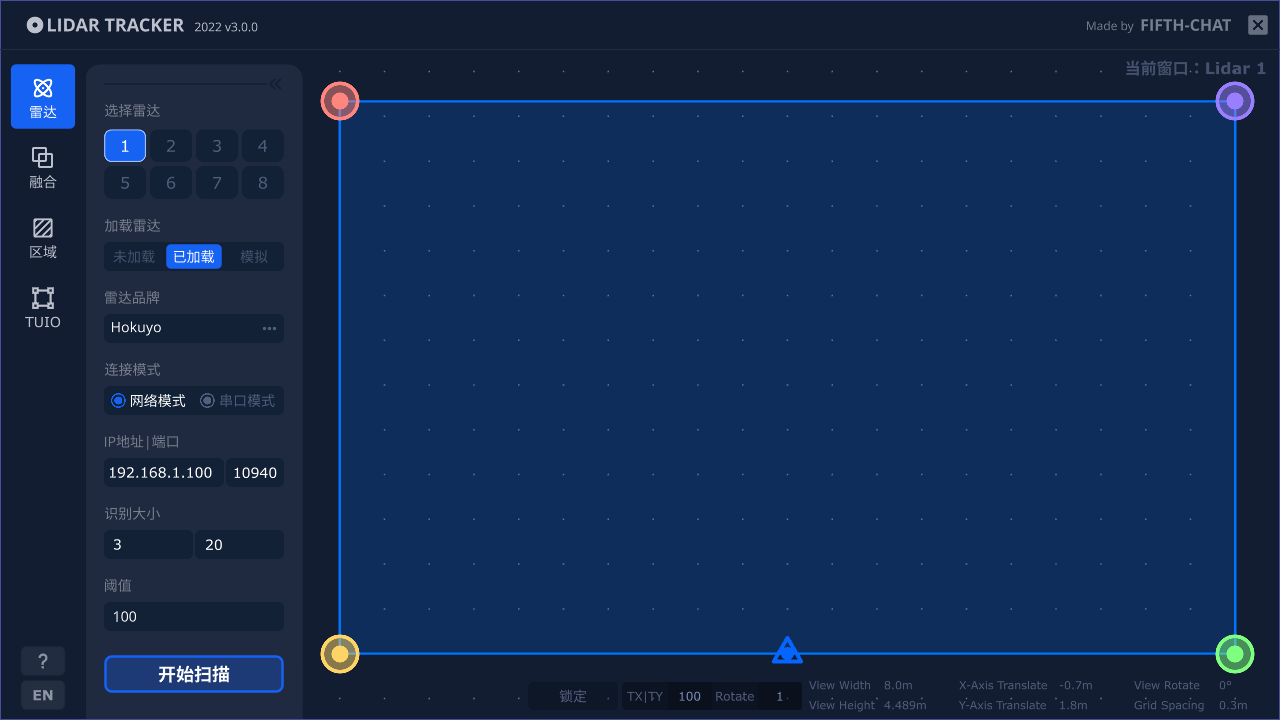Open the 融合 (Fusion) panel
The image size is (1280, 720).
tap(42, 167)
